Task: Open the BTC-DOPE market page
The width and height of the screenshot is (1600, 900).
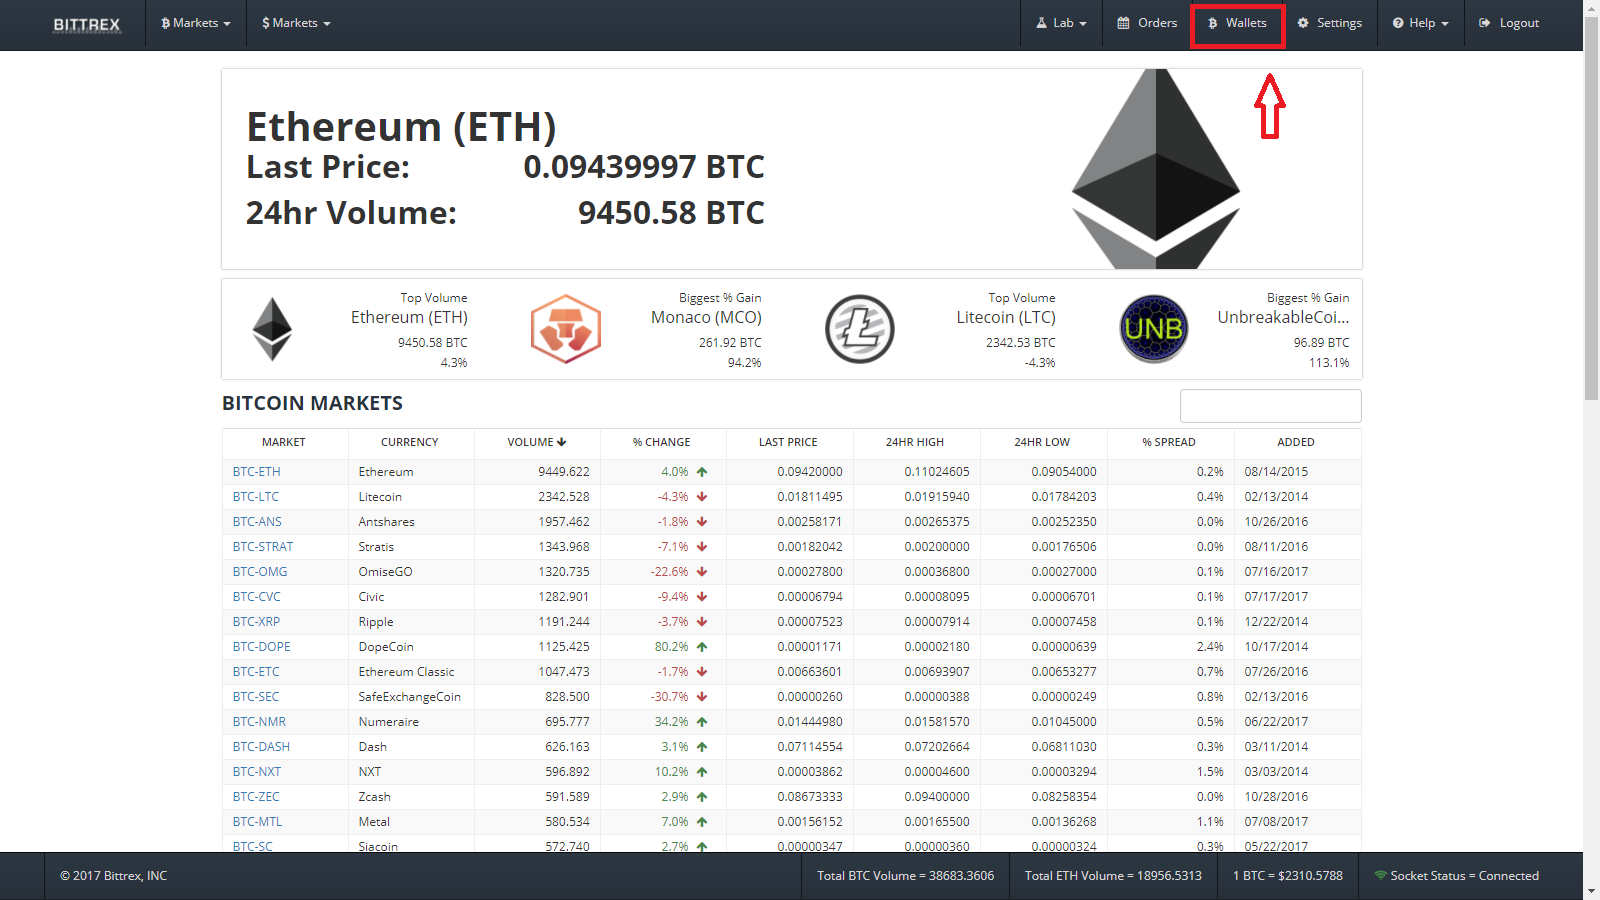Action: [260, 646]
